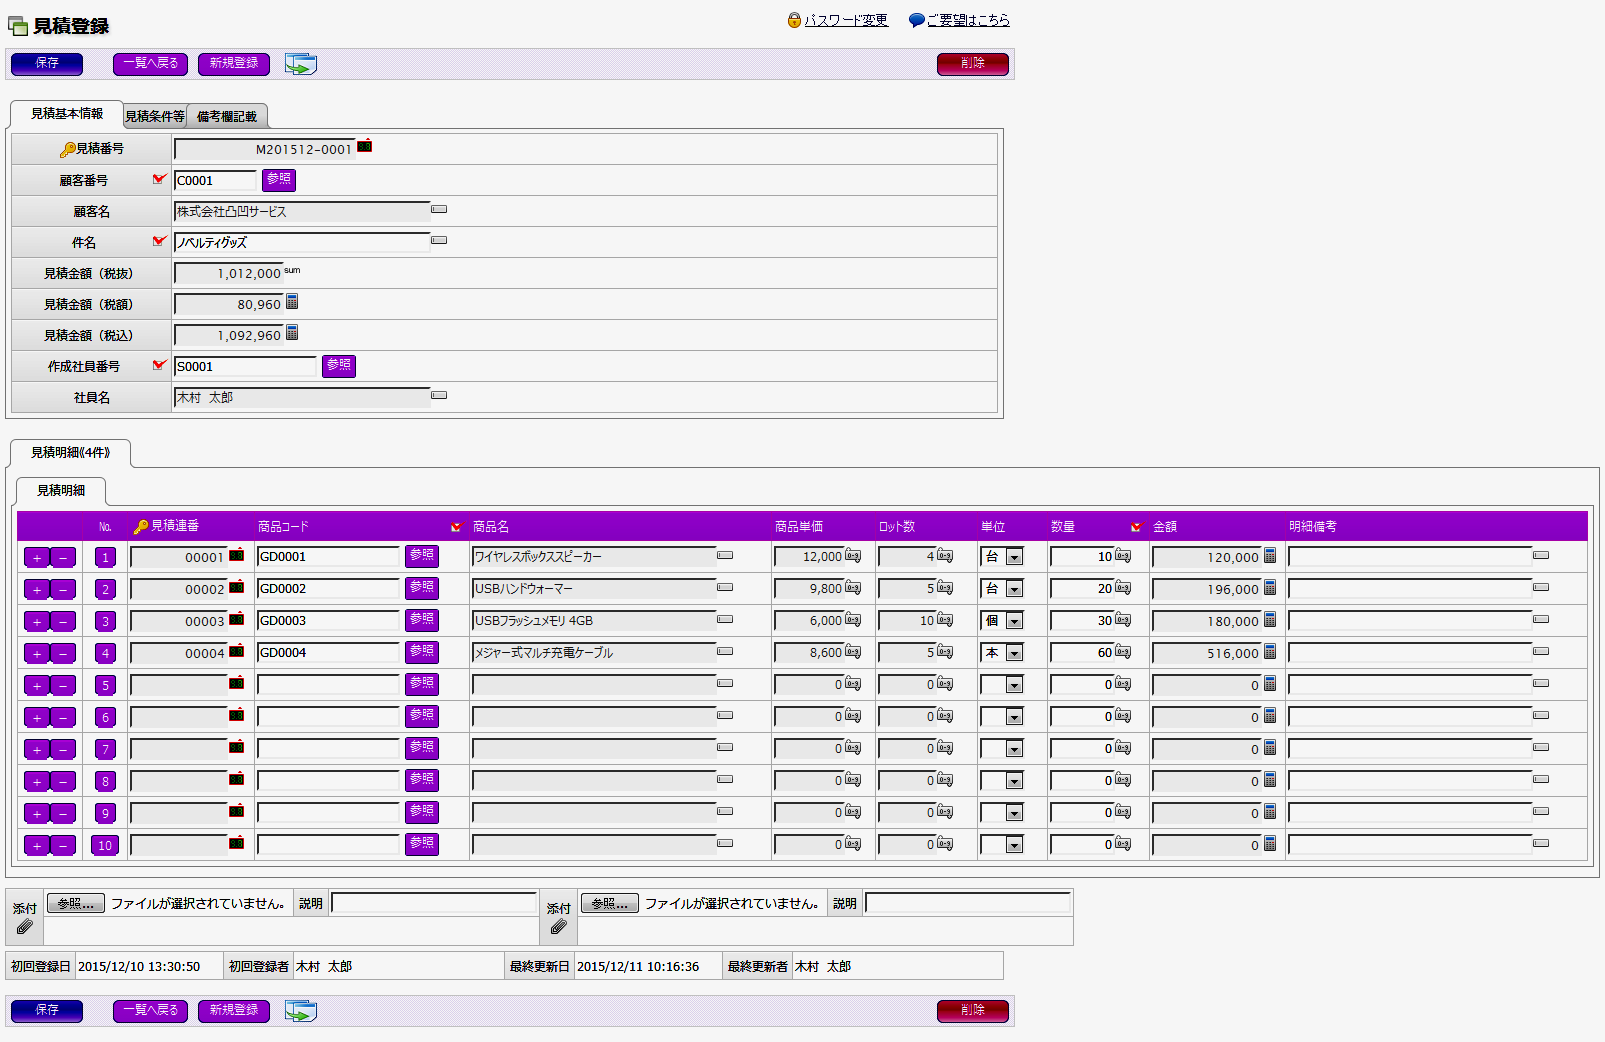Click the auto-number icon beside 見積番号 field
Viewport: 1605px width, 1042px height.
(x=365, y=146)
